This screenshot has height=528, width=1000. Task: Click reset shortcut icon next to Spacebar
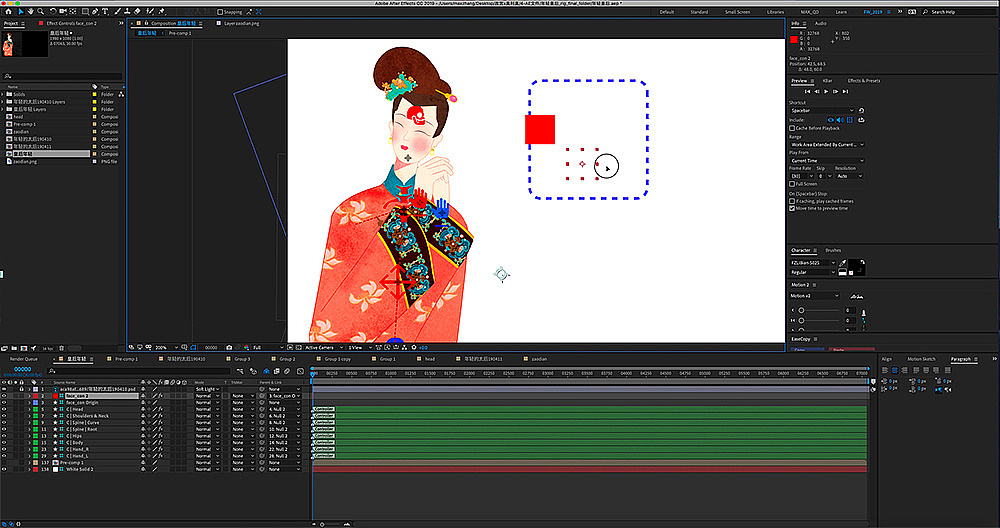click(861, 110)
